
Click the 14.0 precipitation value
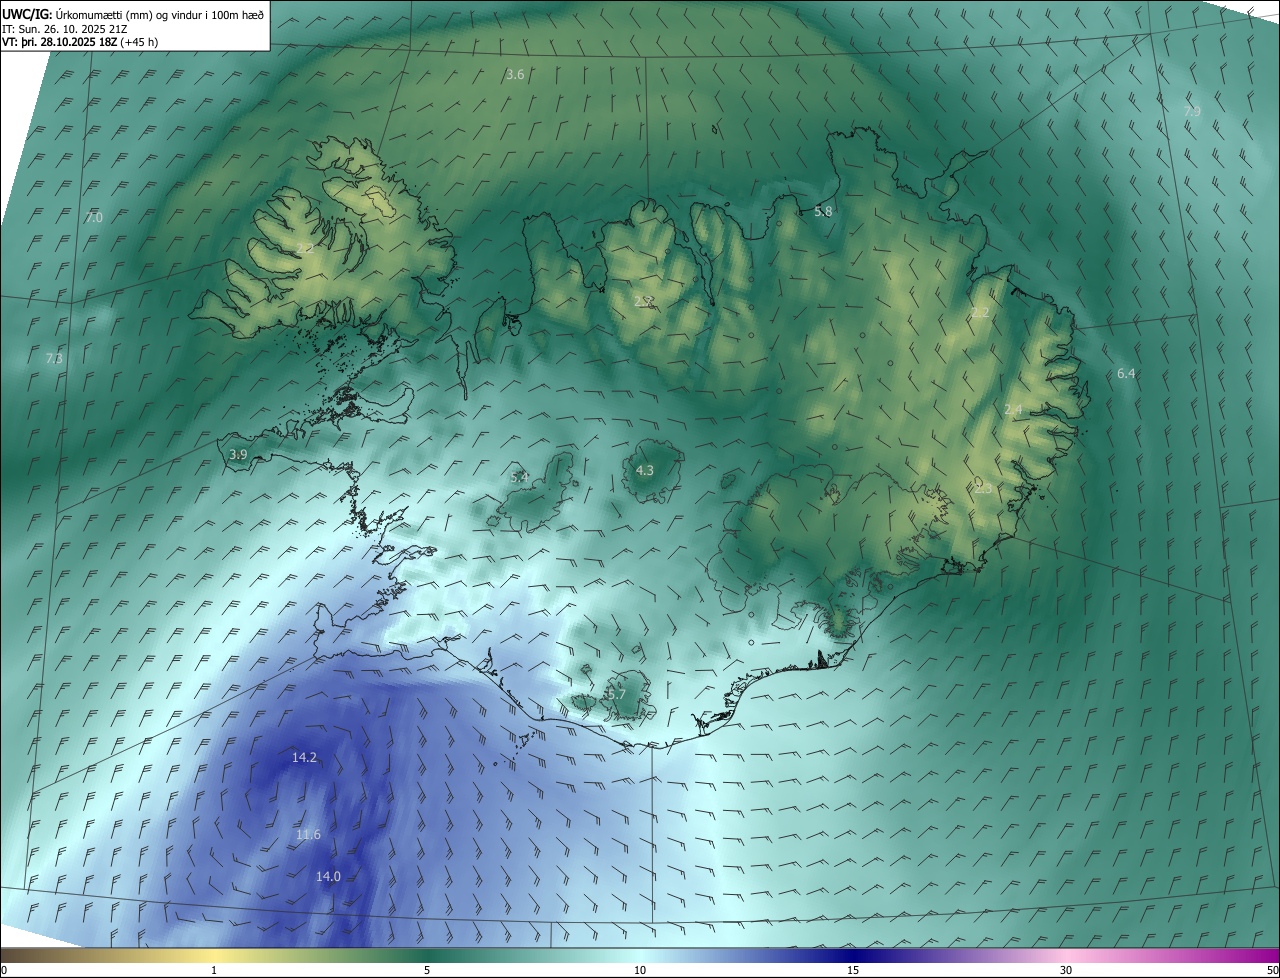(328, 876)
